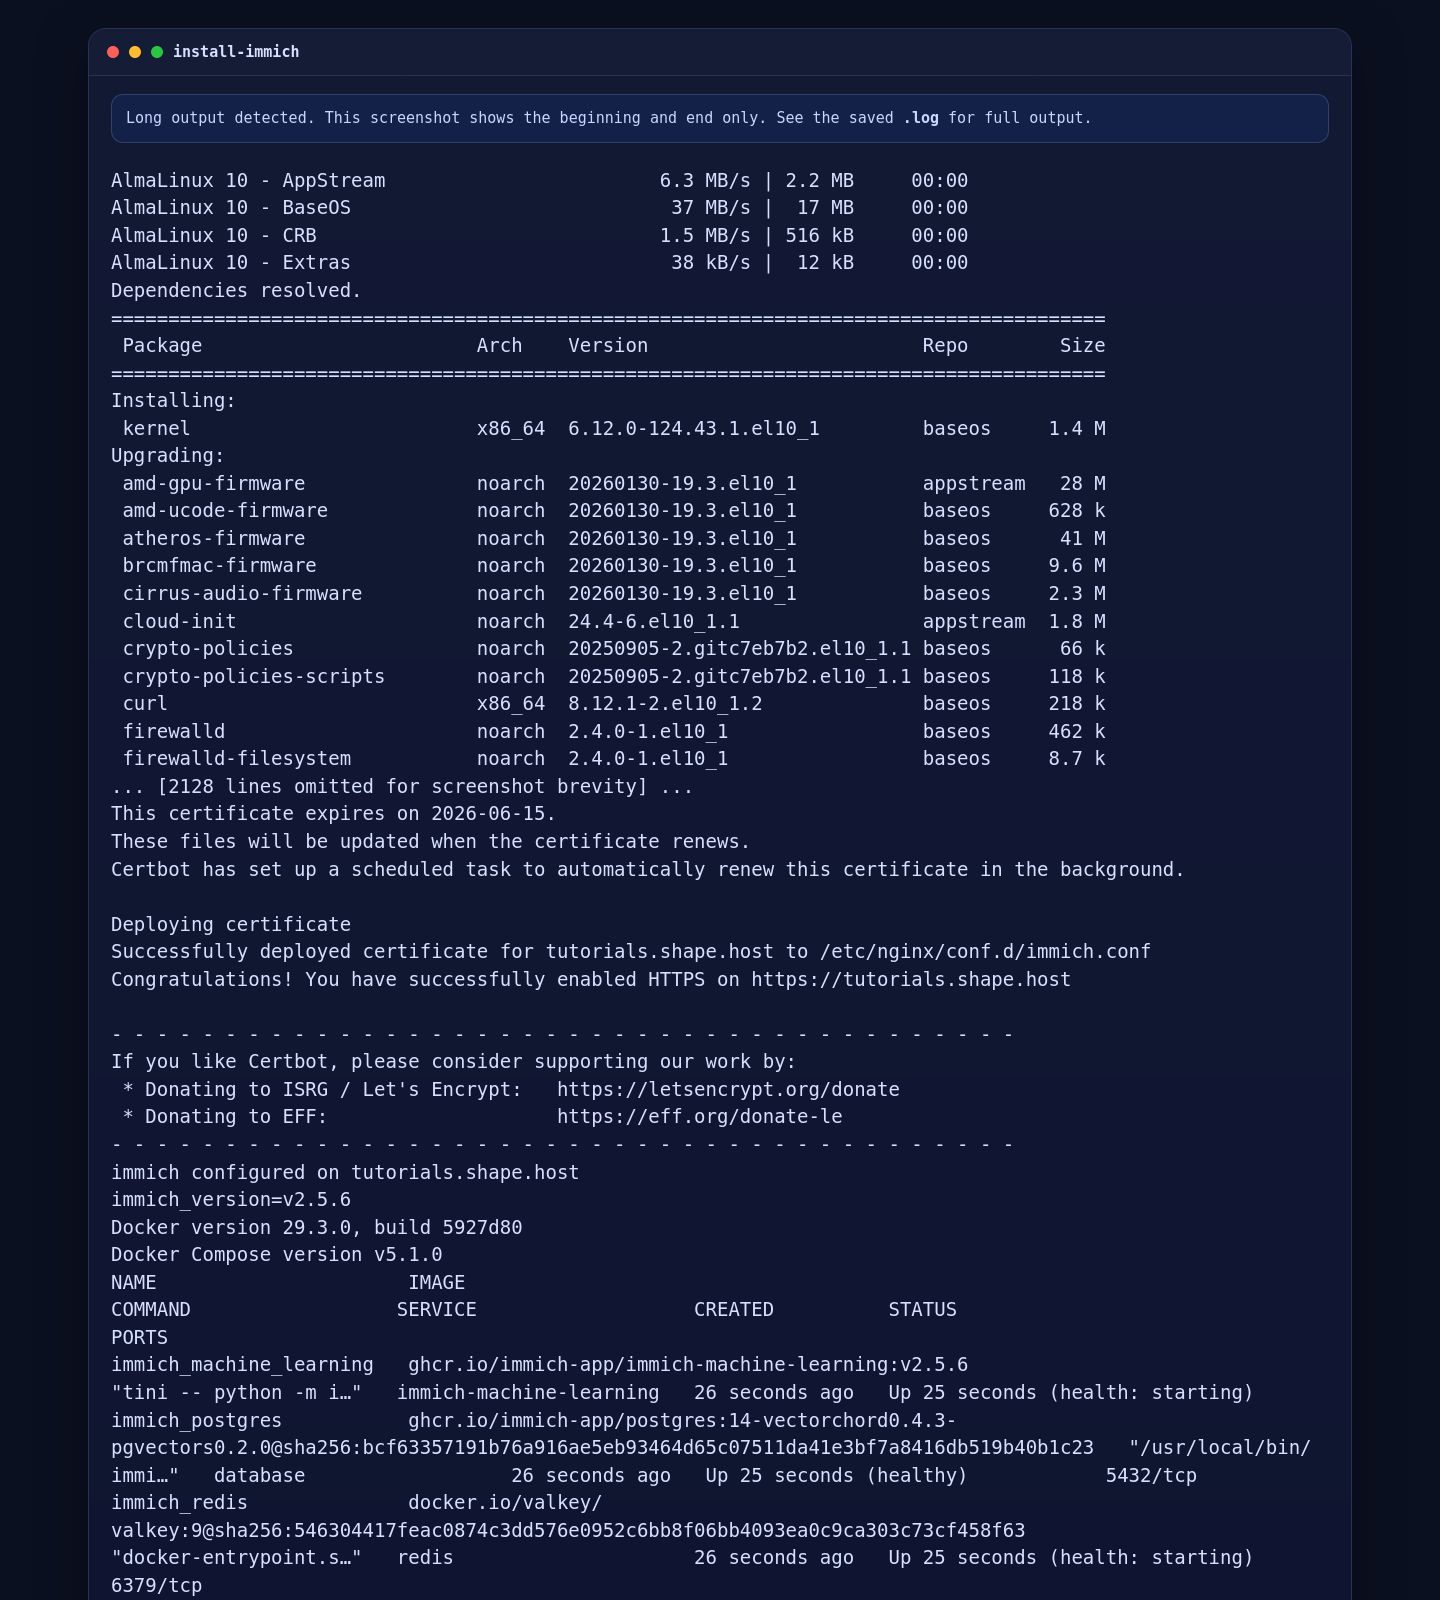Image resolution: width=1440 pixels, height=1600 pixels.
Task: Select the crypto-policies-scripts package name
Action: coord(254,677)
